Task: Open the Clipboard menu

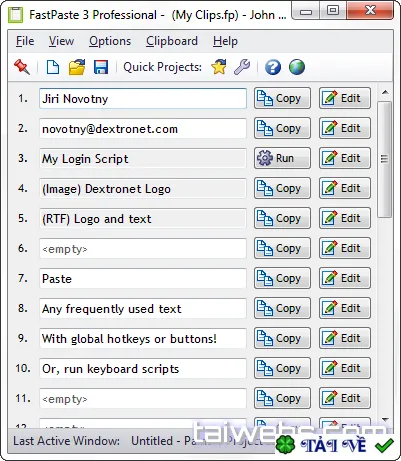Action: (x=172, y=41)
